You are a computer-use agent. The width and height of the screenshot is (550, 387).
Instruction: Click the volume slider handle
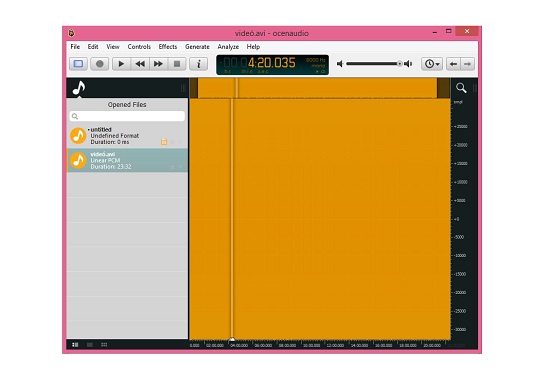pyautogui.click(x=399, y=64)
